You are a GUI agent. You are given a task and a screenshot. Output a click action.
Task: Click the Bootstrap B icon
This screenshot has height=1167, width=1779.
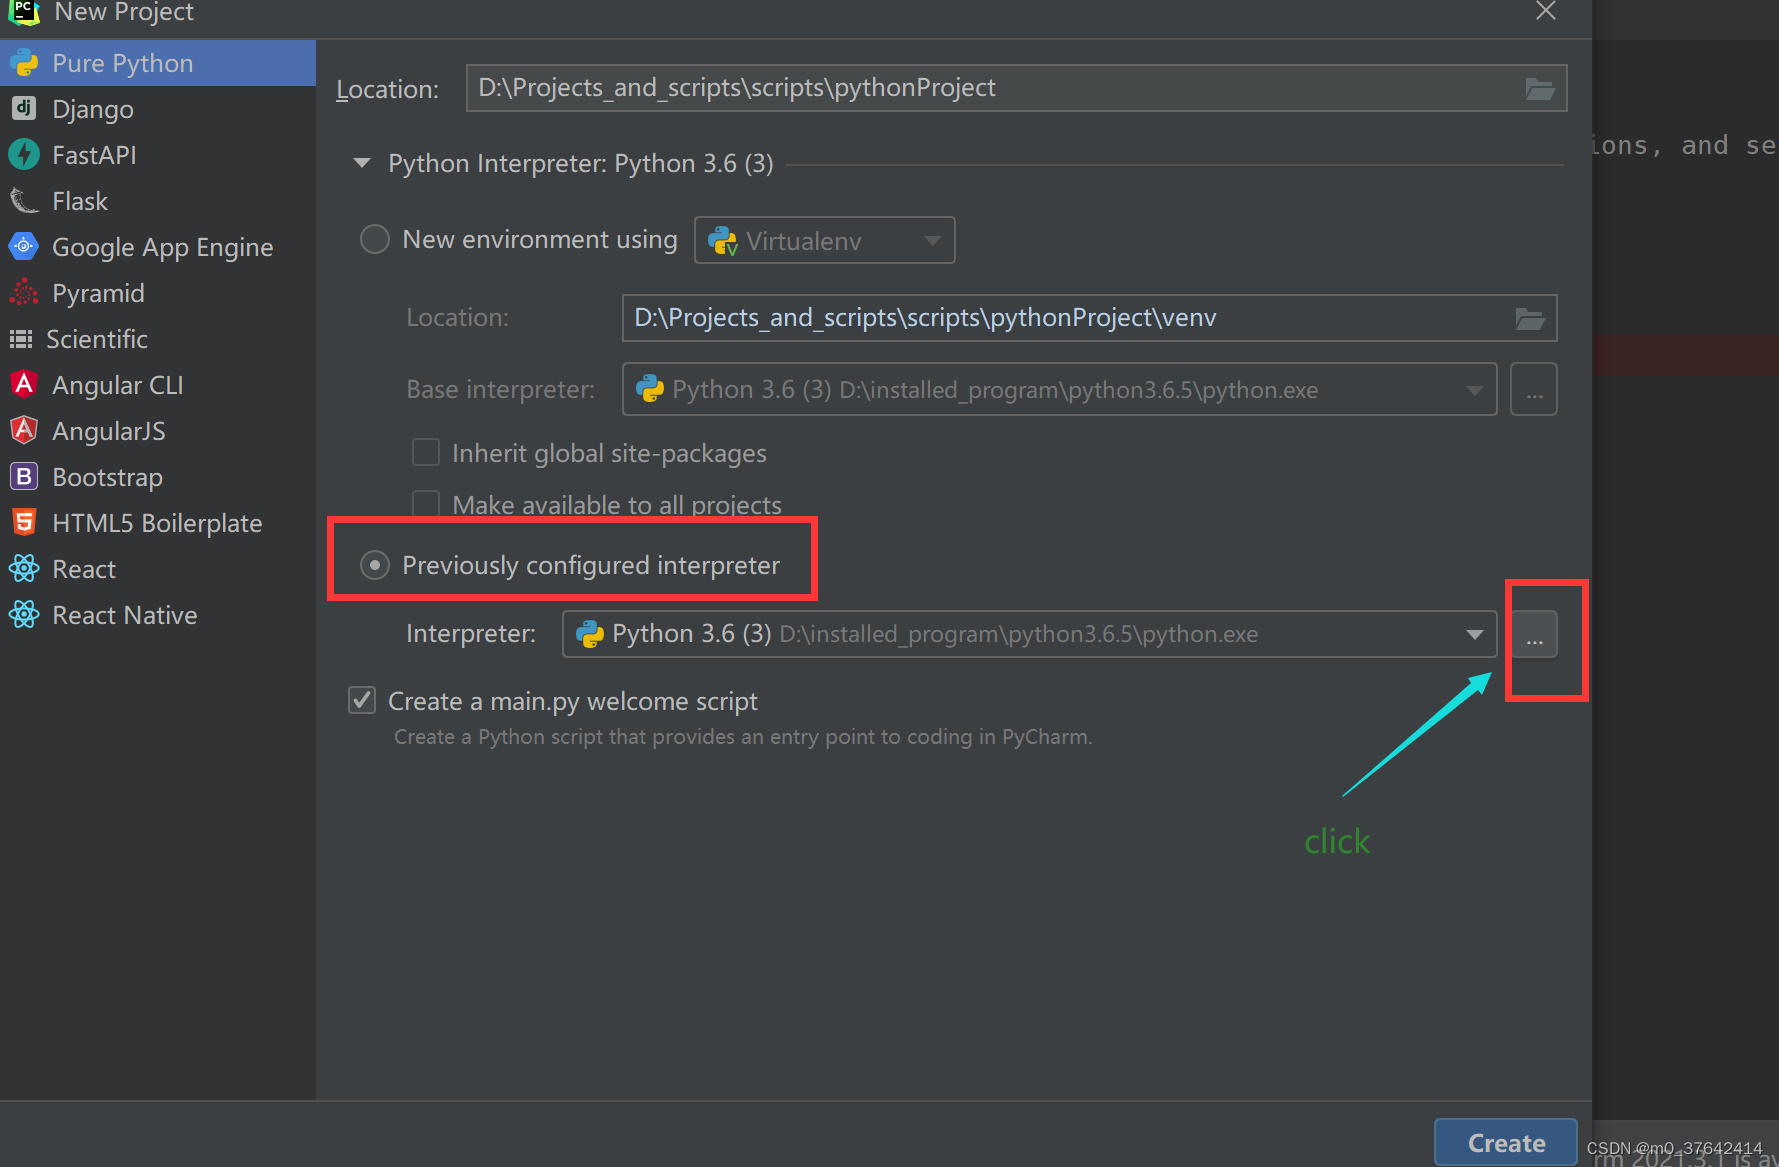pos(24,476)
